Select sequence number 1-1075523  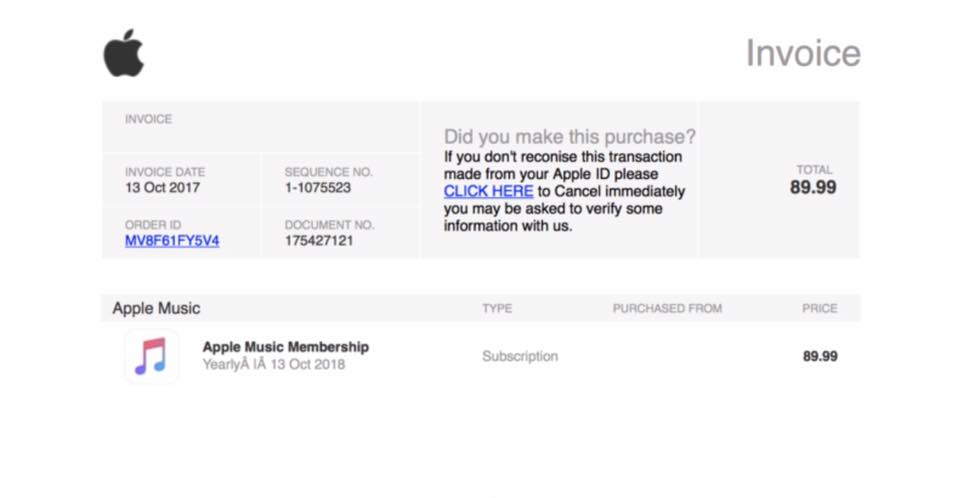point(318,188)
